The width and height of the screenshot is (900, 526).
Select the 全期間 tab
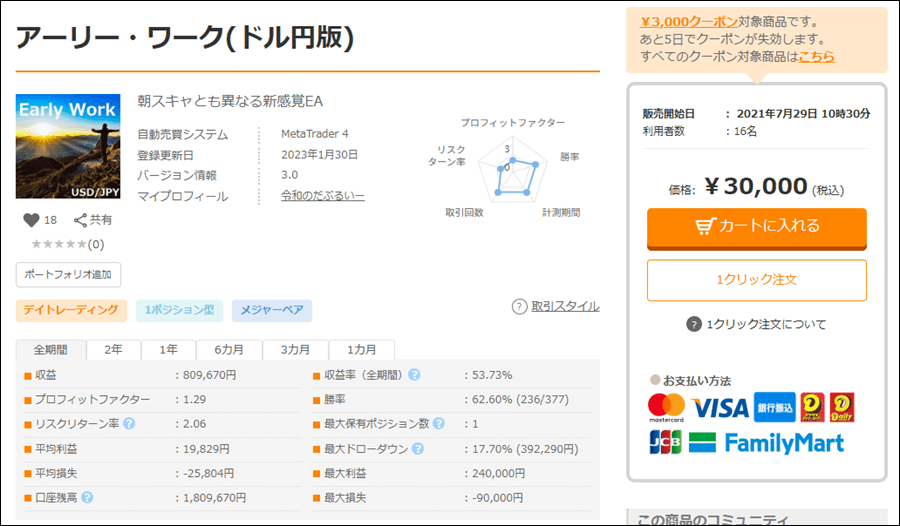(x=50, y=350)
